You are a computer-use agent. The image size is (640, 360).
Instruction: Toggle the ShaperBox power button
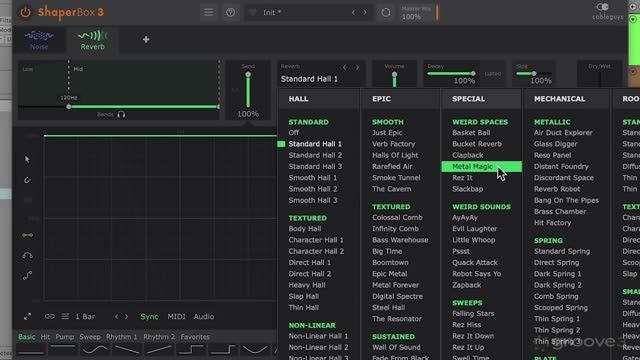(x=25, y=12)
